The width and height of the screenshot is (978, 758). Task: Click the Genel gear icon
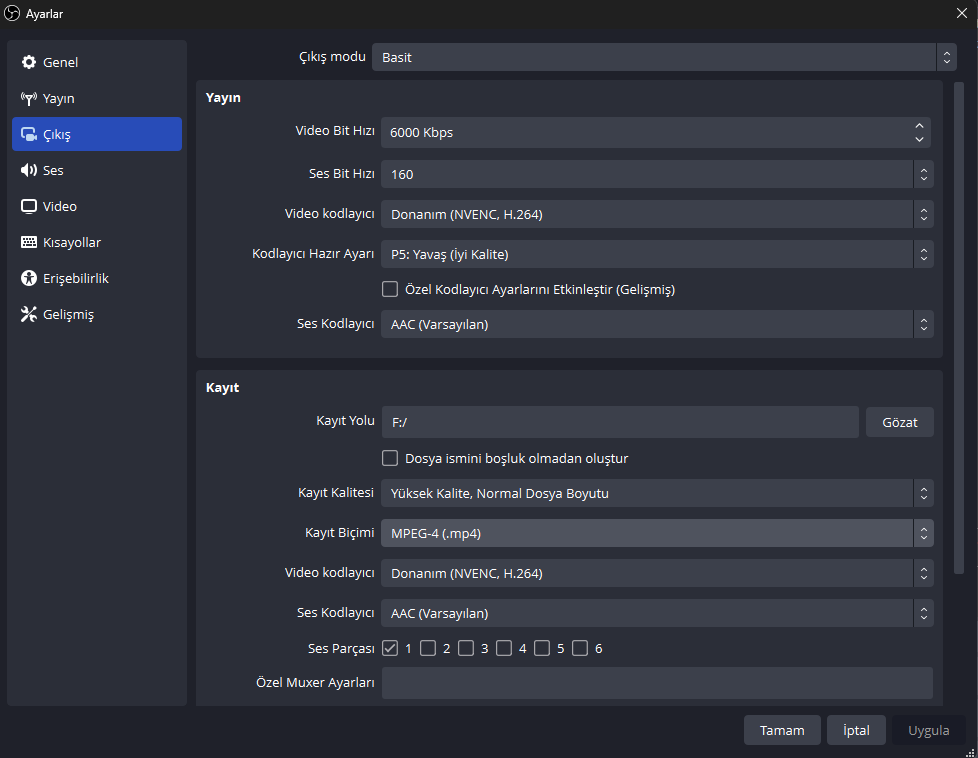29,63
